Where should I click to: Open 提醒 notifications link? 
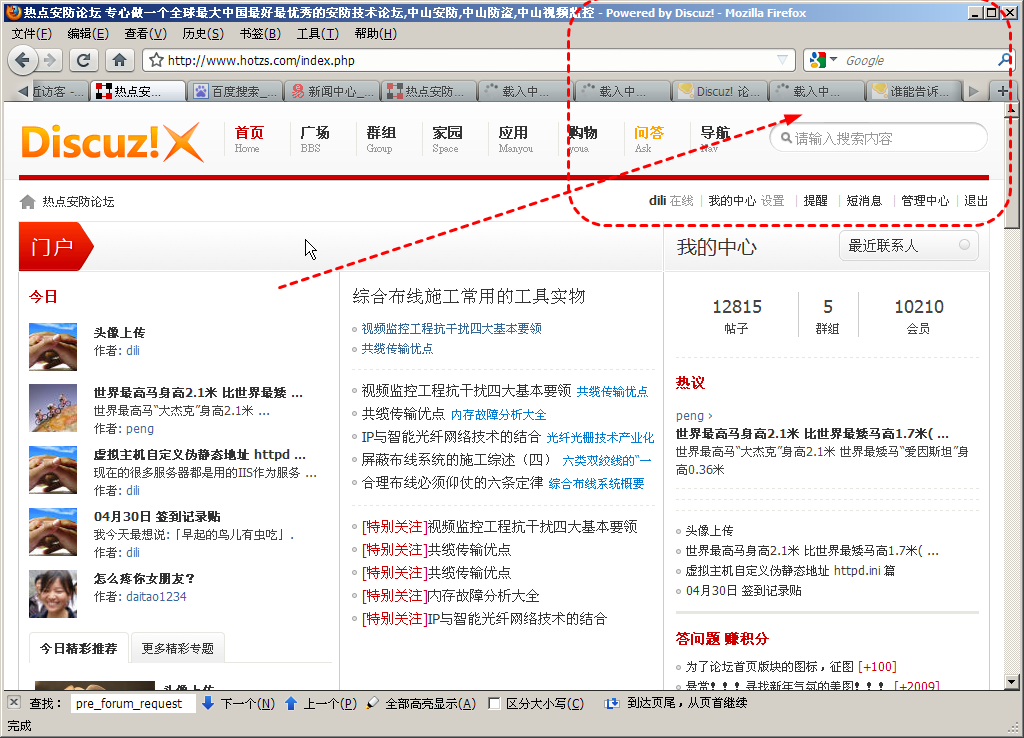click(x=815, y=201)
